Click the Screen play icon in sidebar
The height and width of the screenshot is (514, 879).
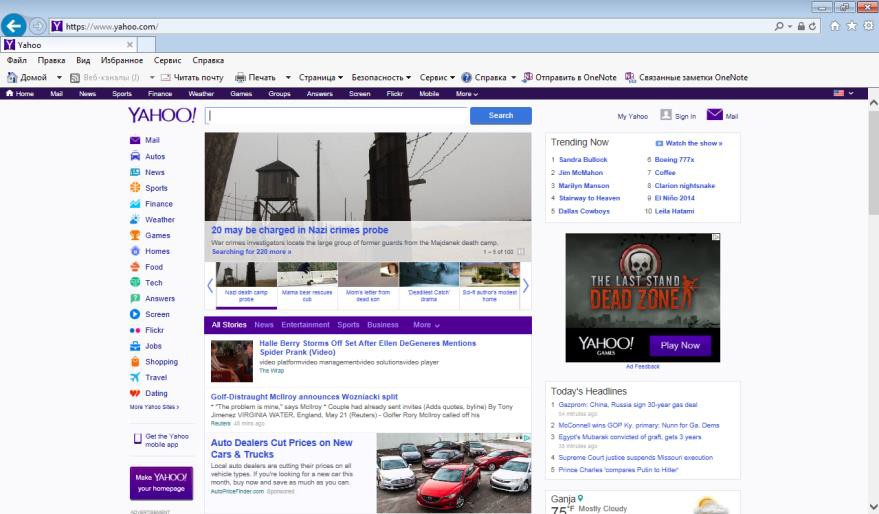point(135,314)
